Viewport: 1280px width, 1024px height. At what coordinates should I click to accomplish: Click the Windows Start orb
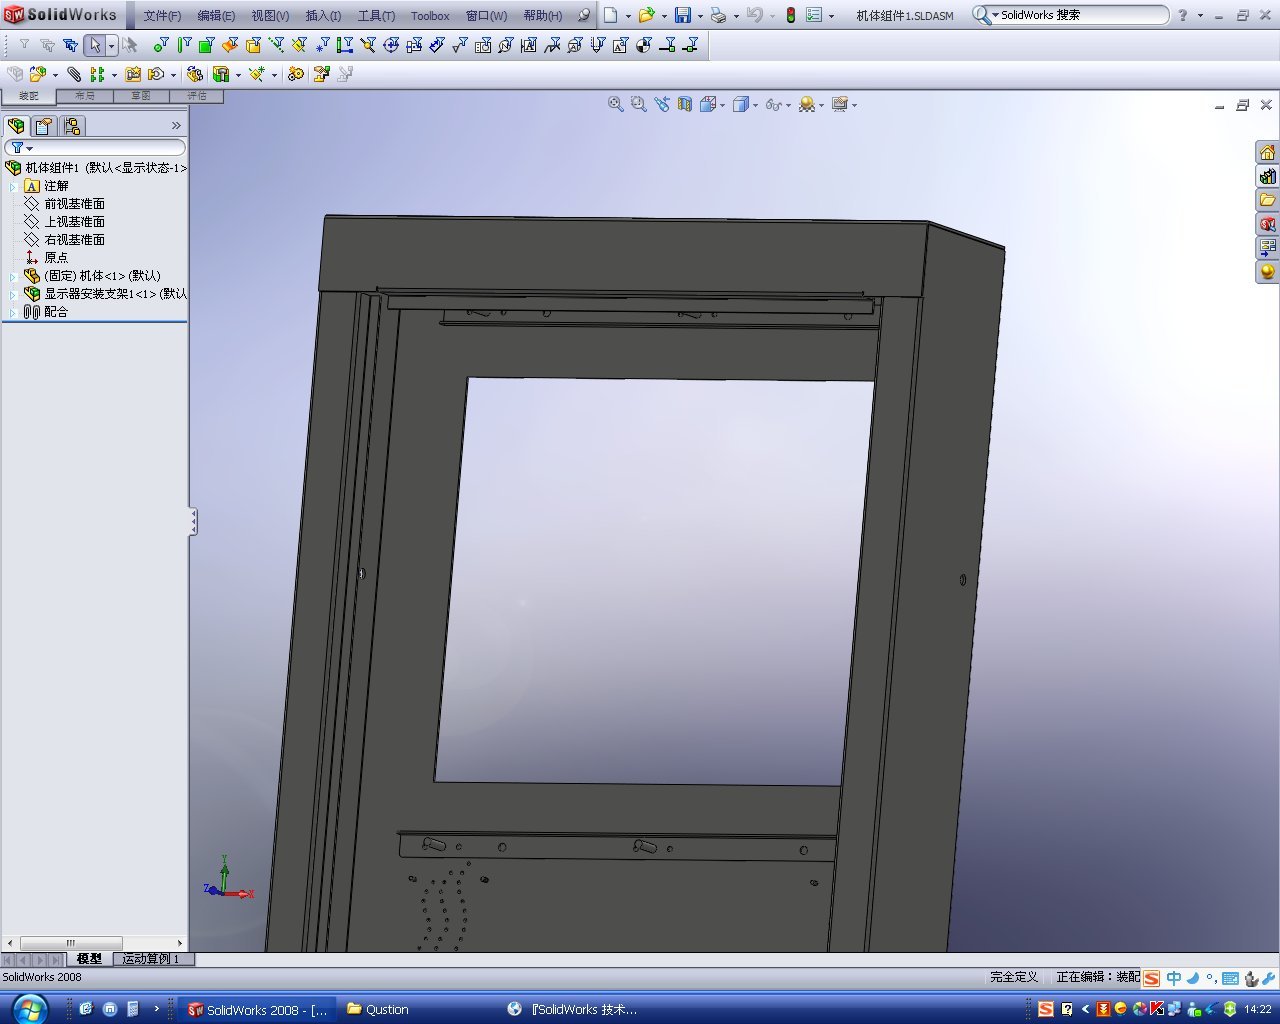tap(30, 1007)
